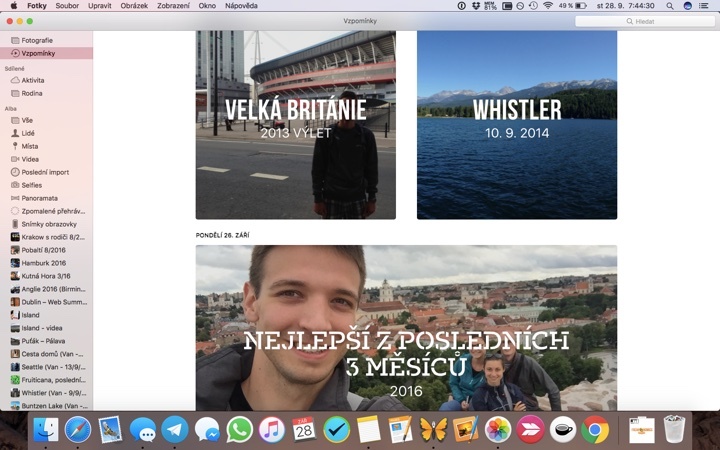This screenshot has width=720, height=450.
Task: Open Hamburk 2016 album
Action: pos(46,263)
